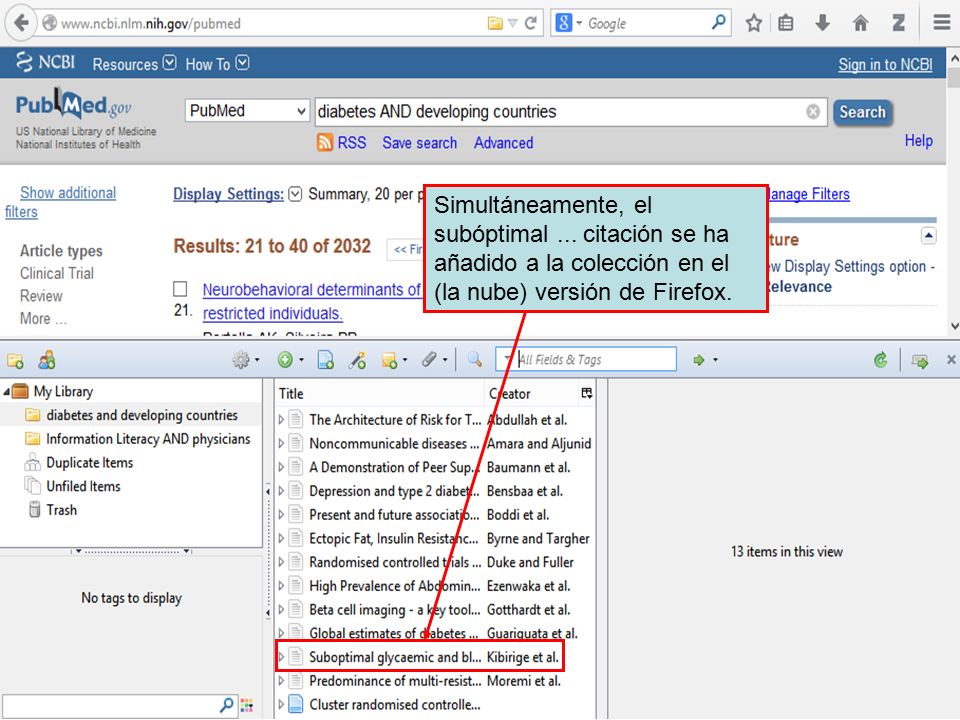960x720 pixels.
Task: Click the tag filter search box
Action: 118,706
